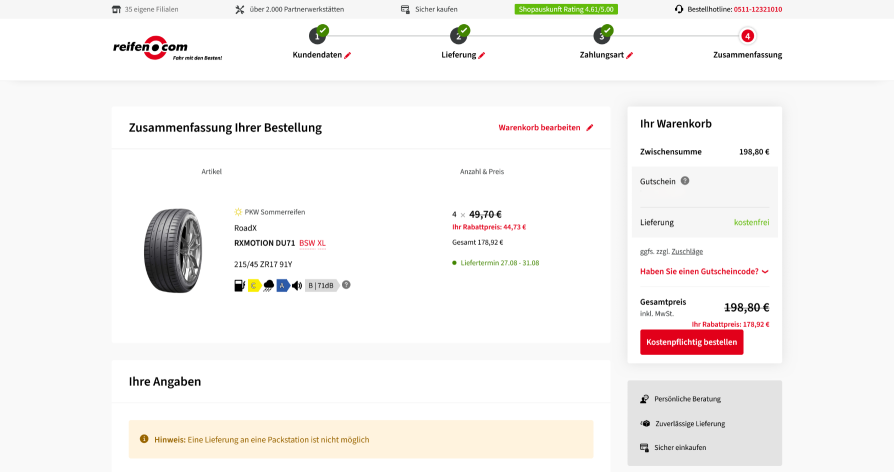This screenshot has height=472, width=894.
Task: Click the headset icon beside Bestellhotline
Action: click(678, 9)
